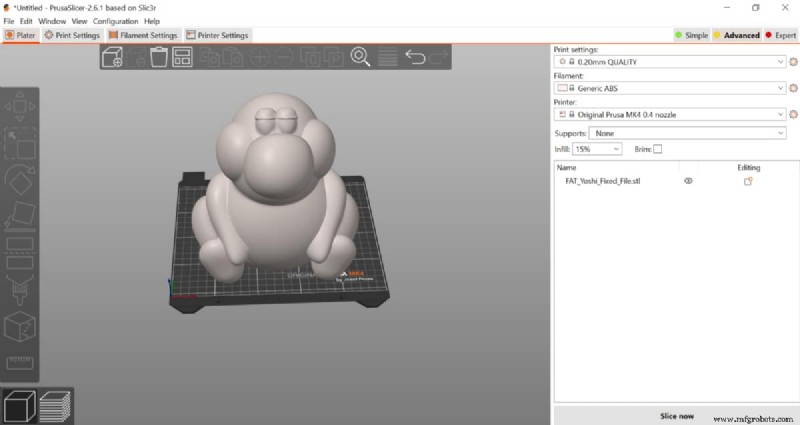Click the Redo arrow icon

click(438, 57)
